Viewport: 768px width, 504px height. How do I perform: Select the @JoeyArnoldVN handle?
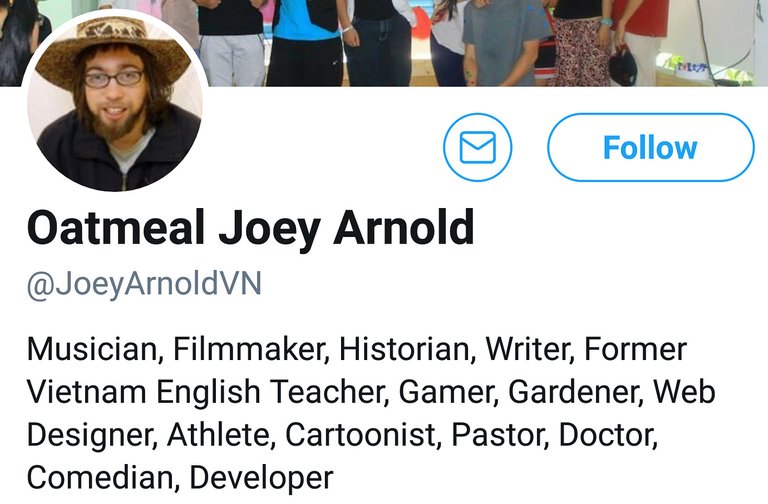coord(144,284)
